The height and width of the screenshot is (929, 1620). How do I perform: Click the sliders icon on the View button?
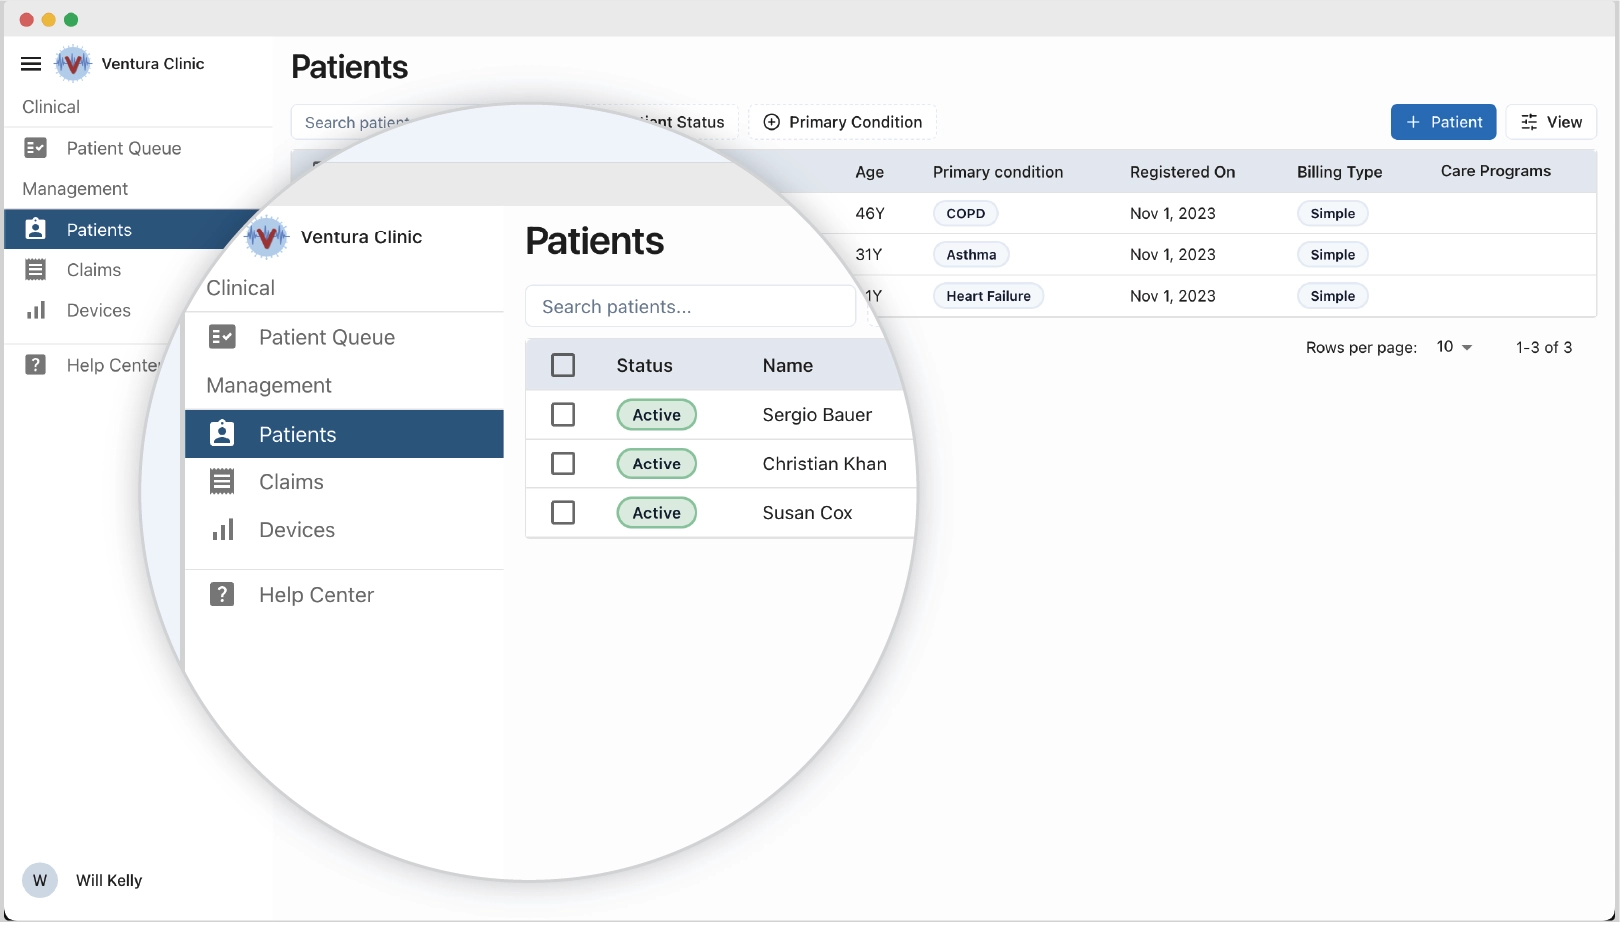[1529, 122]
